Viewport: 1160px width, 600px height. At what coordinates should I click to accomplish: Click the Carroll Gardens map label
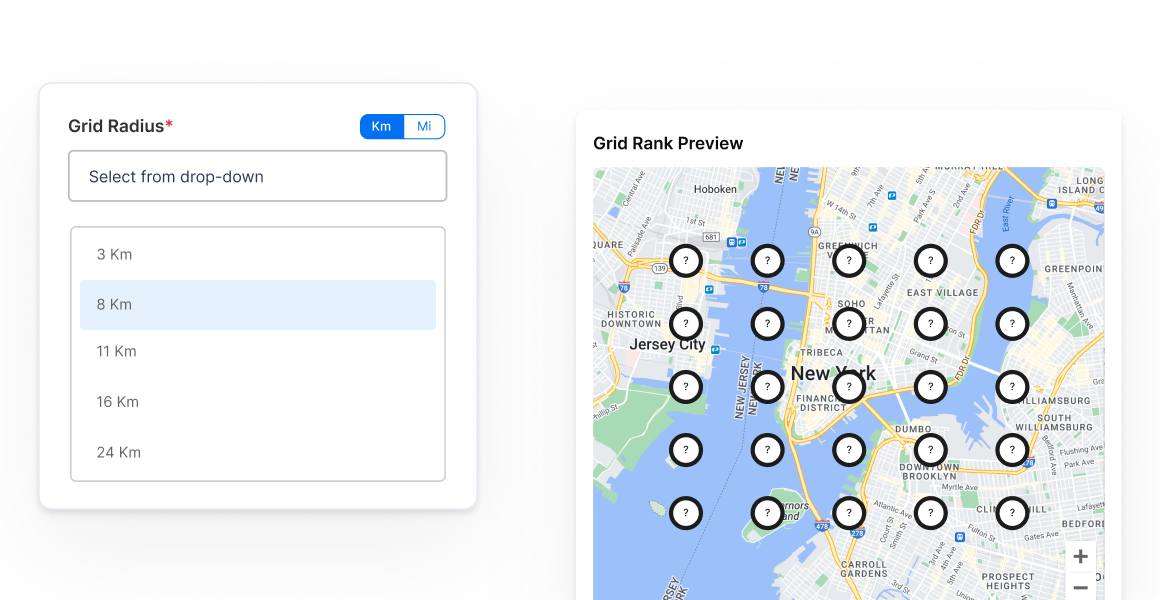pos(864,568)
